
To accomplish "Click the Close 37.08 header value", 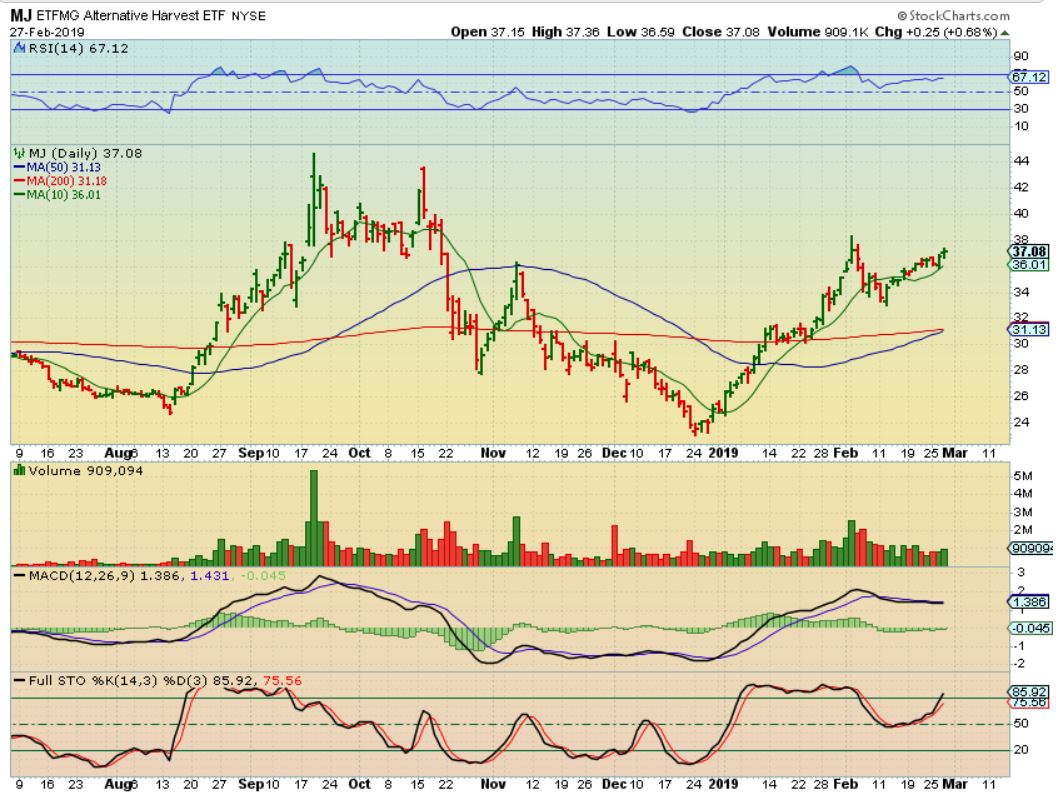I will tap(721, 32).
